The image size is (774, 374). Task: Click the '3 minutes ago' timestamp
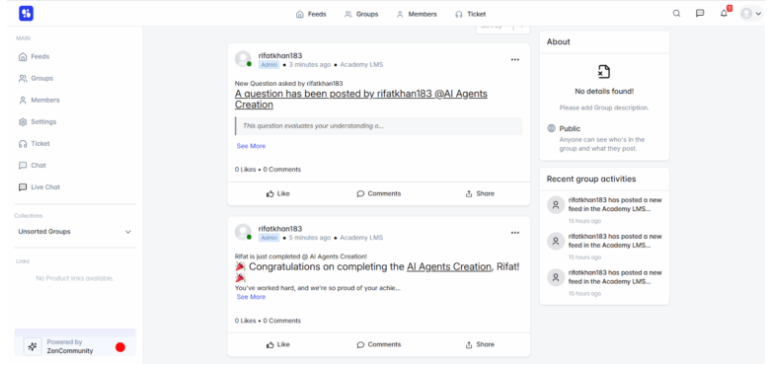(x=310, y=65)
